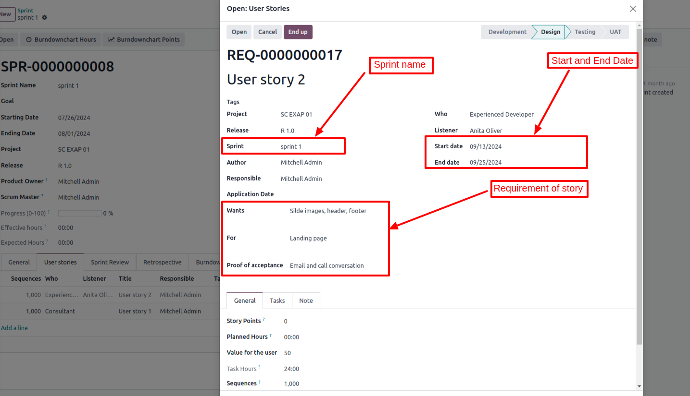Click the Sprint field value sprint 1
The height and width of the screenshot is (396, 690).
click(291, 147)
